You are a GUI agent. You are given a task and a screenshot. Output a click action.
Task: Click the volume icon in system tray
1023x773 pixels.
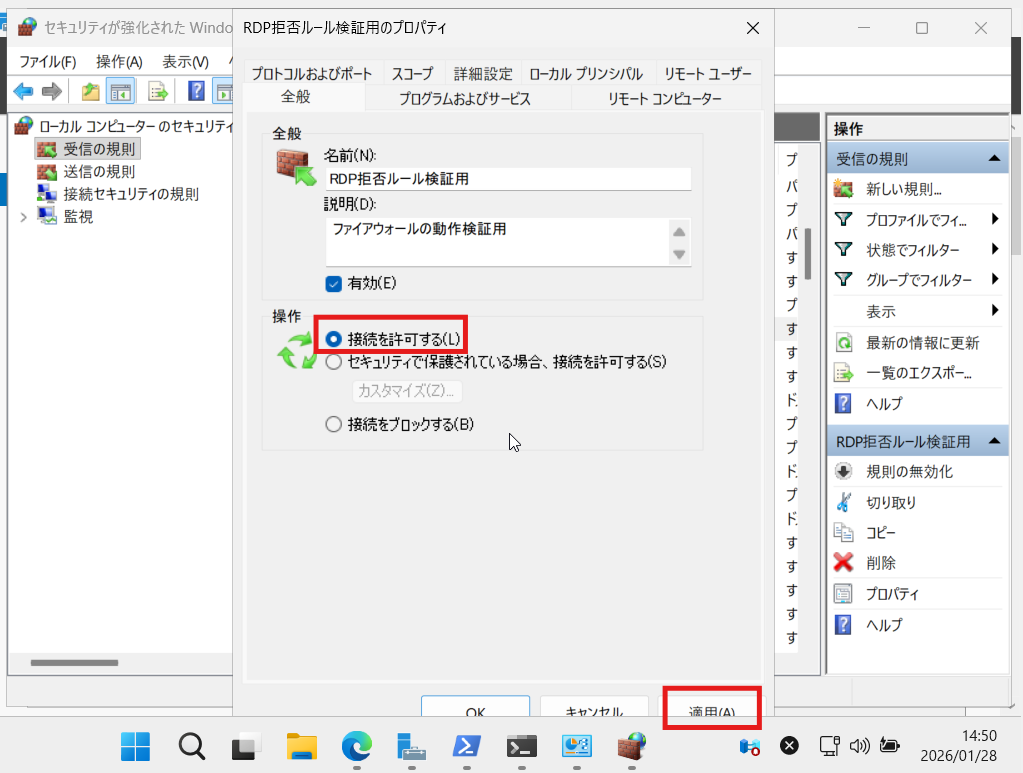click(859, 746)
